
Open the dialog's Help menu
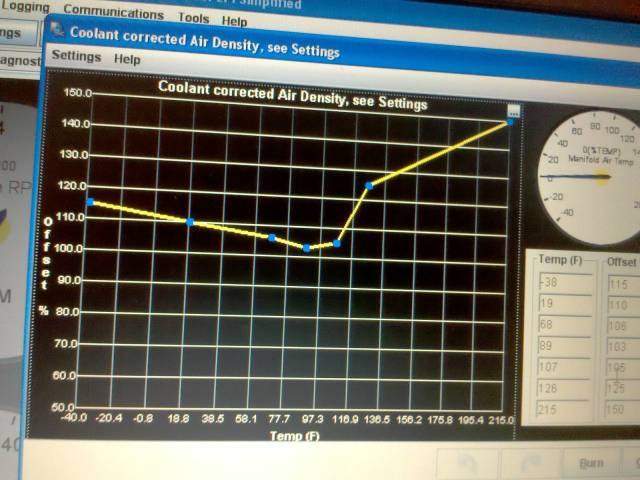(x=127, y=59)
